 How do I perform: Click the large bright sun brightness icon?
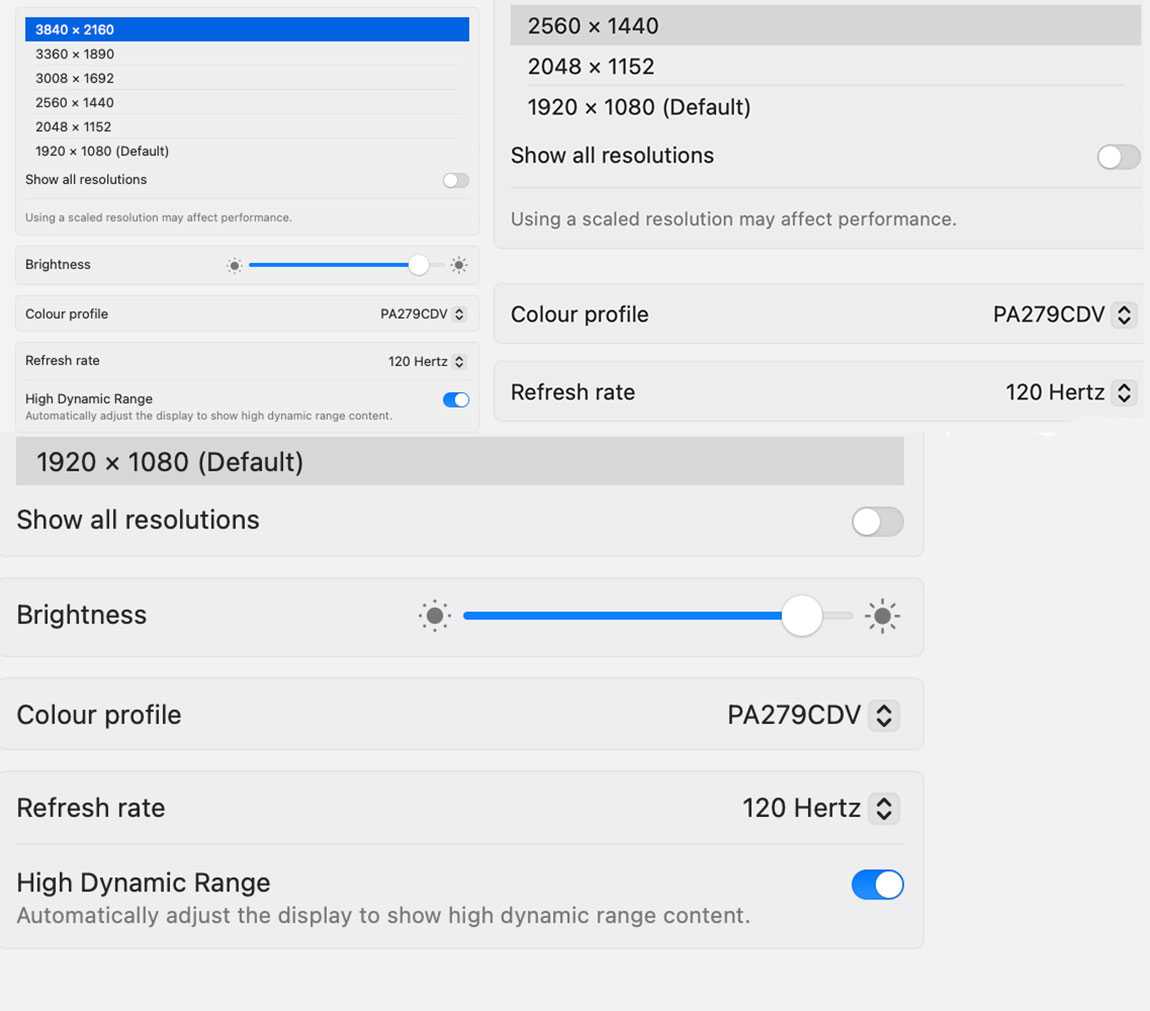click(882, 616)
